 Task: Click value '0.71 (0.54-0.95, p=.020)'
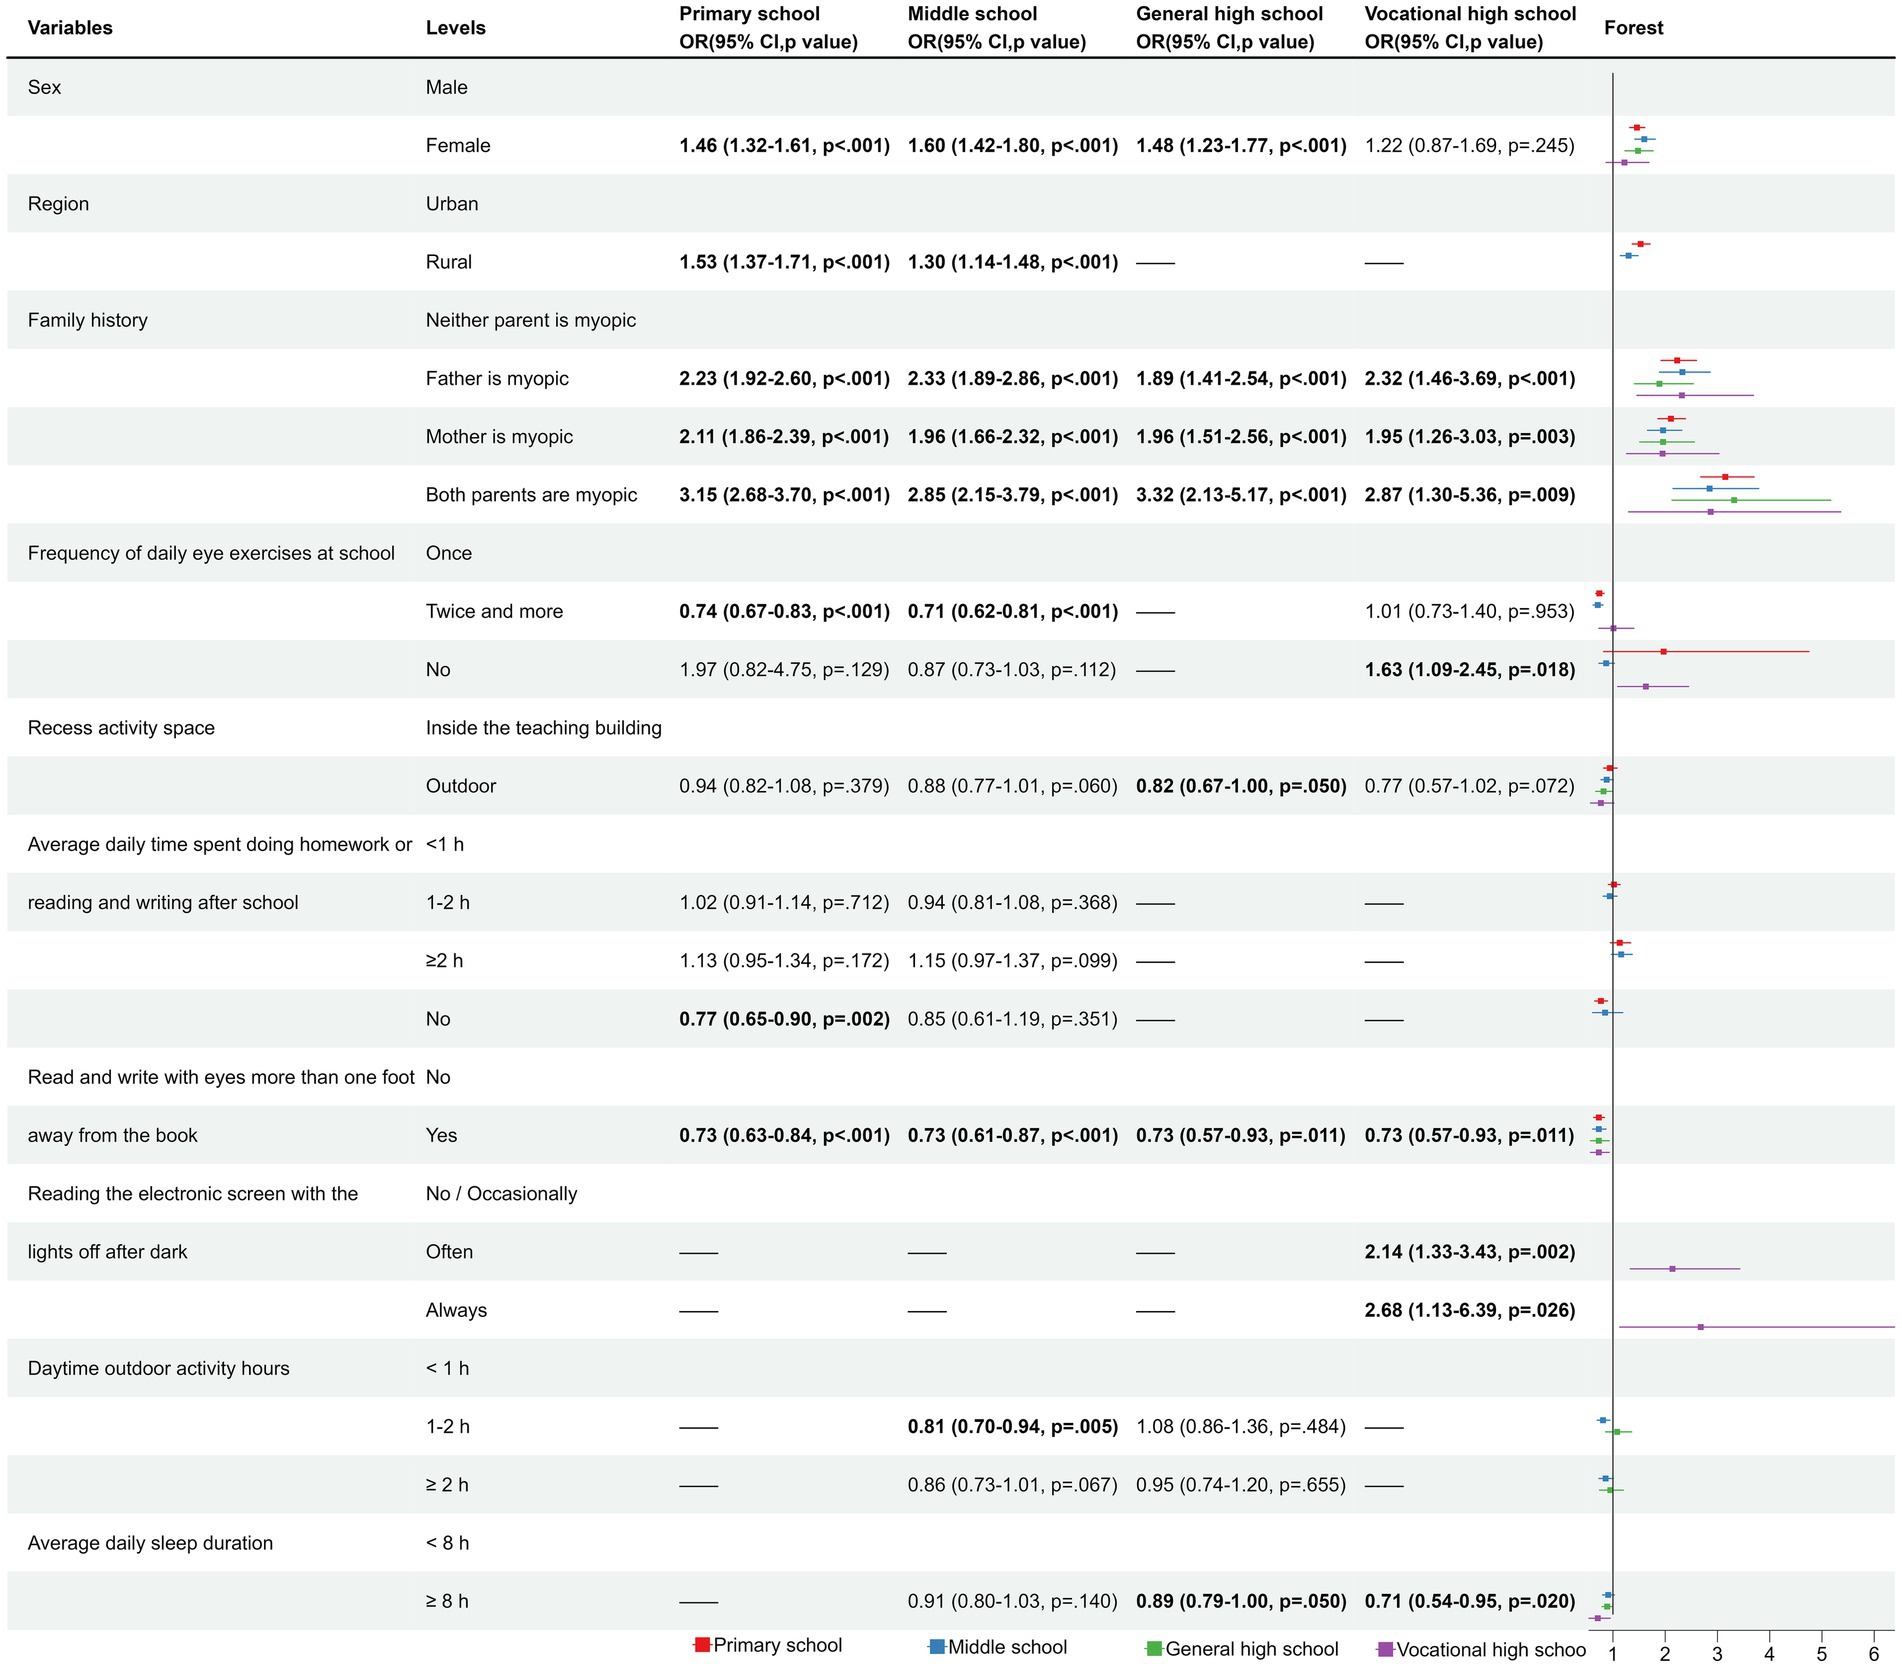[1469, 1601]
